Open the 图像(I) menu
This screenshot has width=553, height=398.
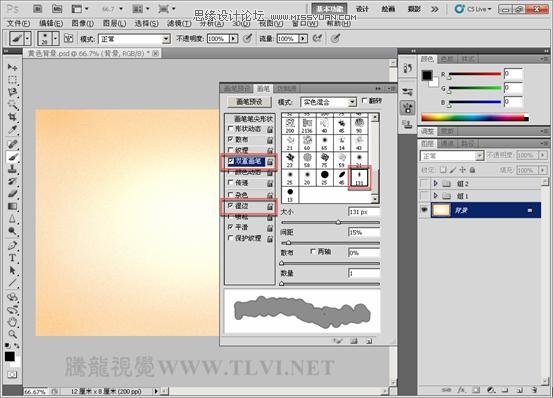tap(83, 23)
